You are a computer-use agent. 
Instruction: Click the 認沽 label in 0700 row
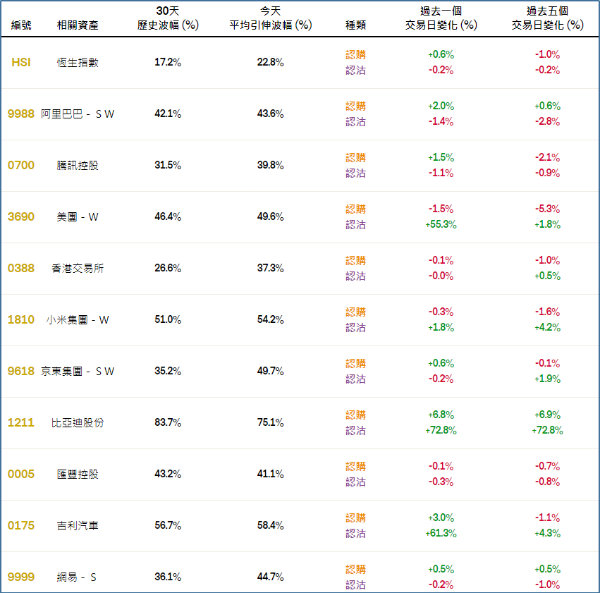[355, 173]
